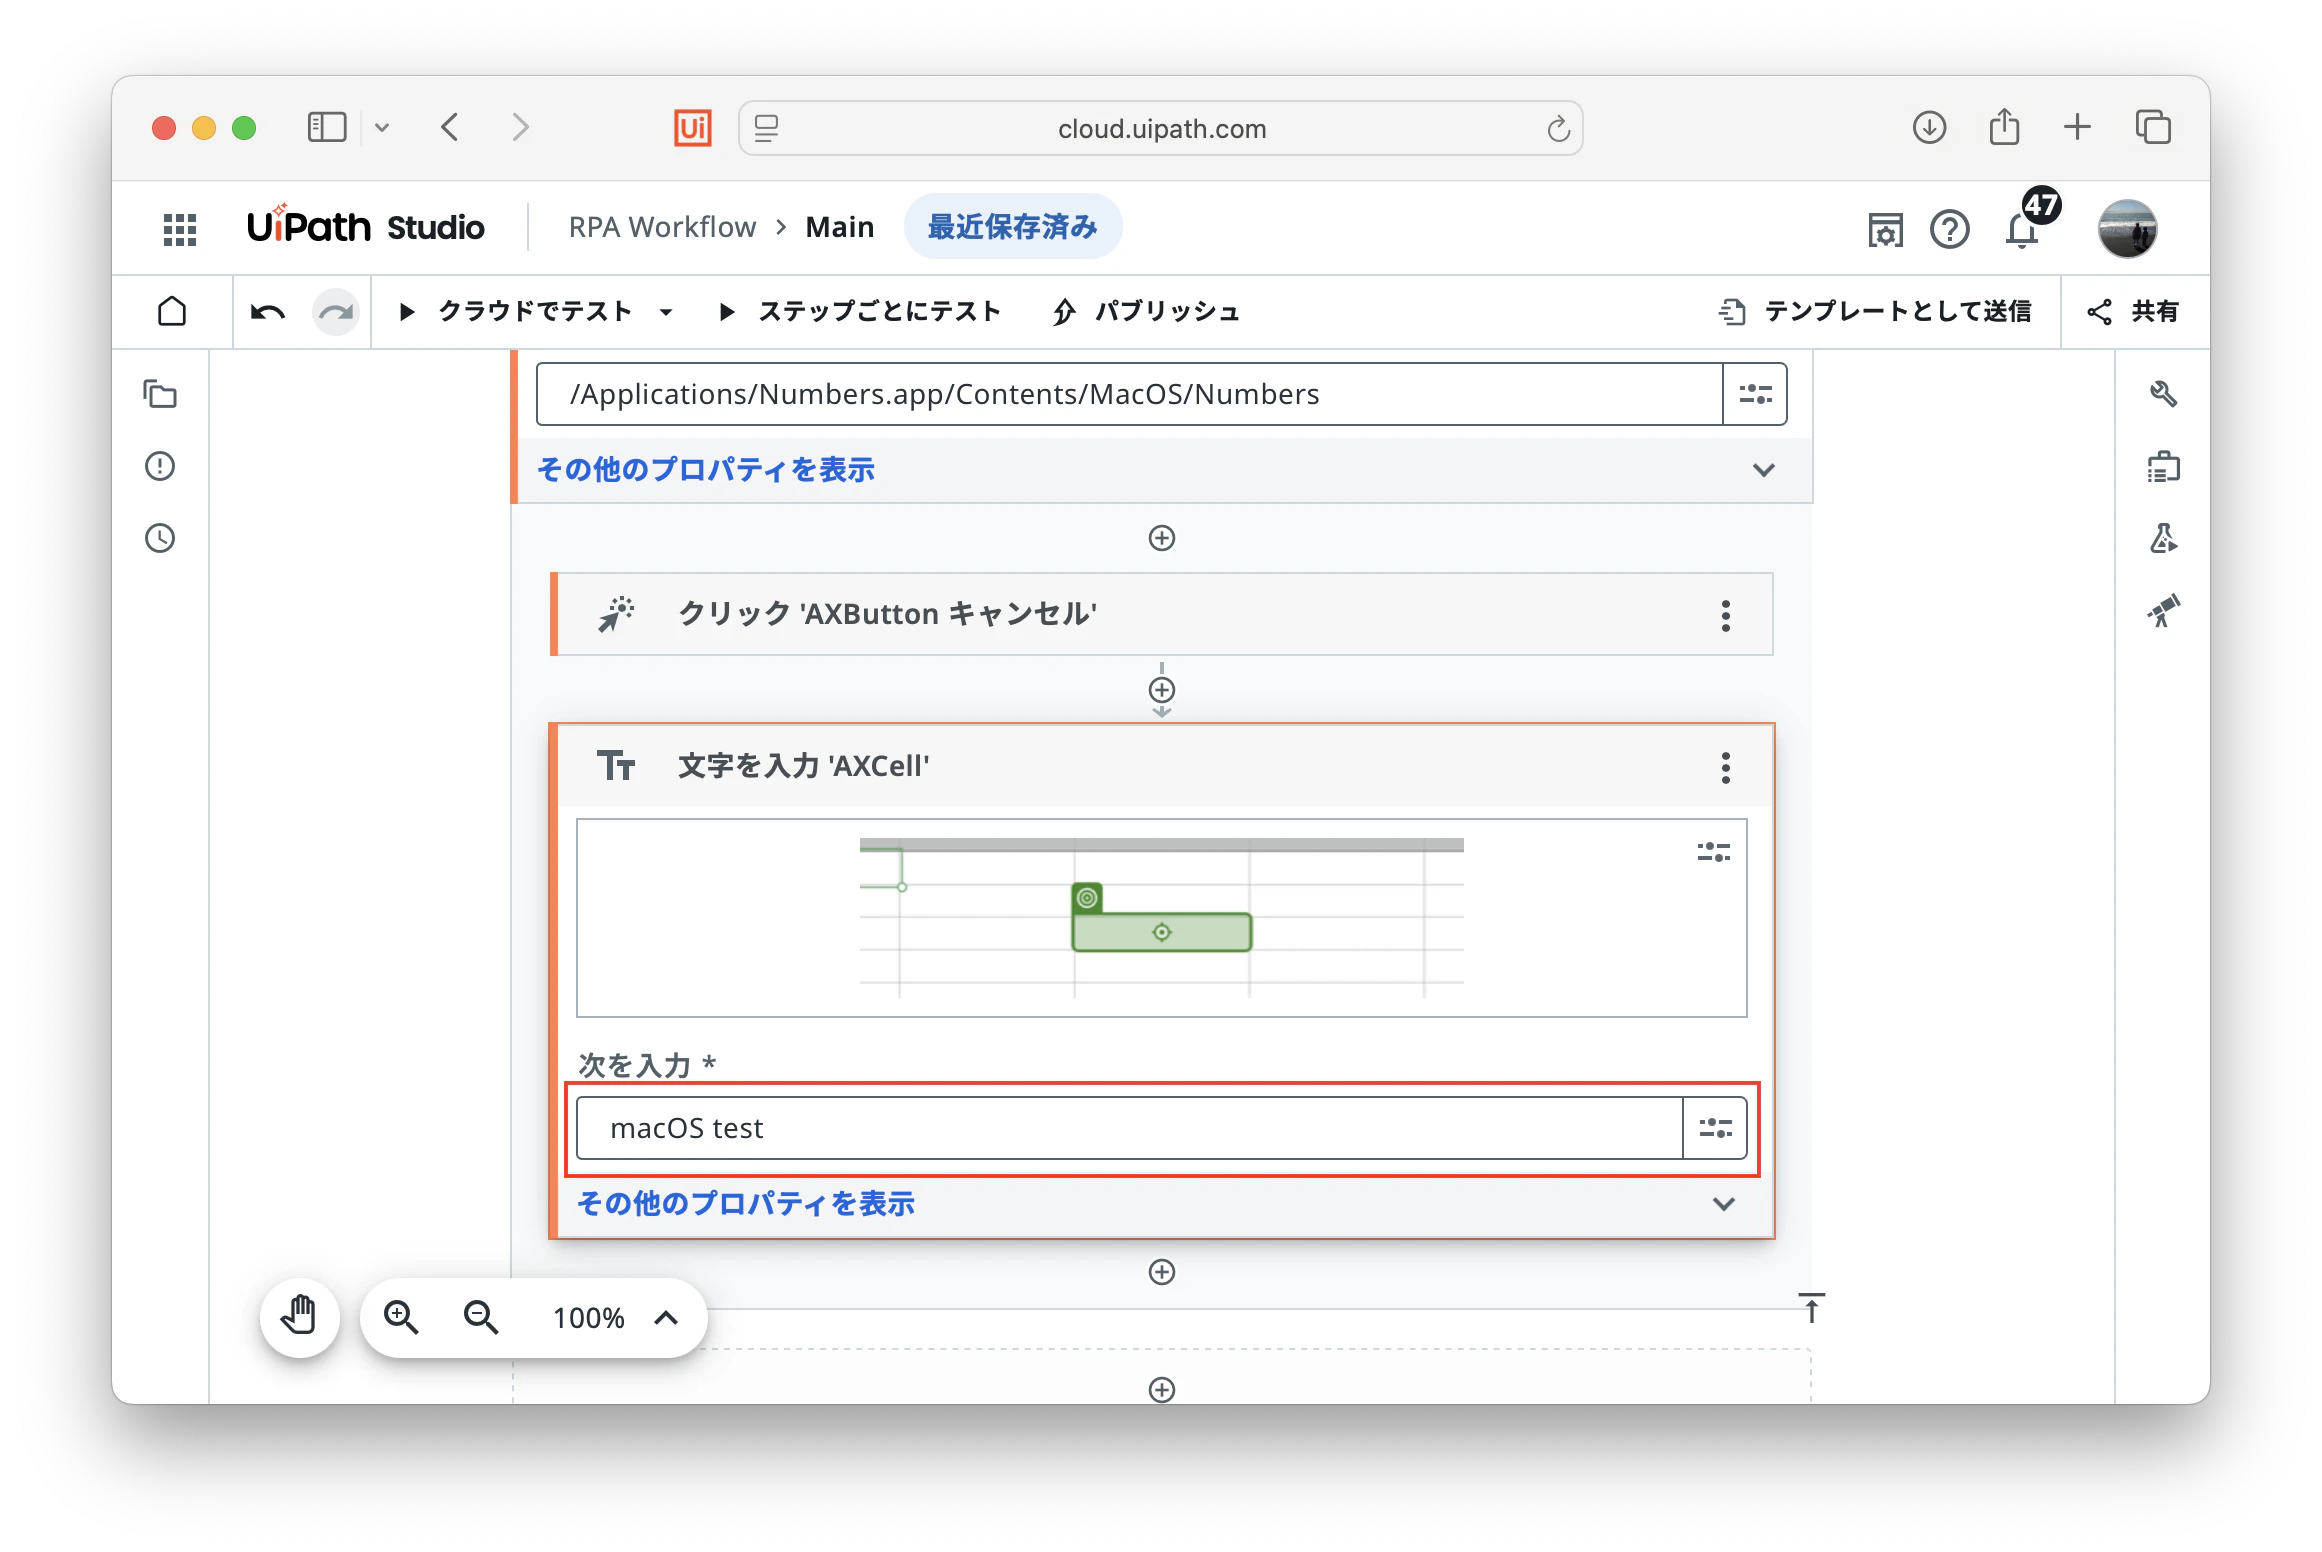Click the Numbers application path input field

coord(1130,394)
